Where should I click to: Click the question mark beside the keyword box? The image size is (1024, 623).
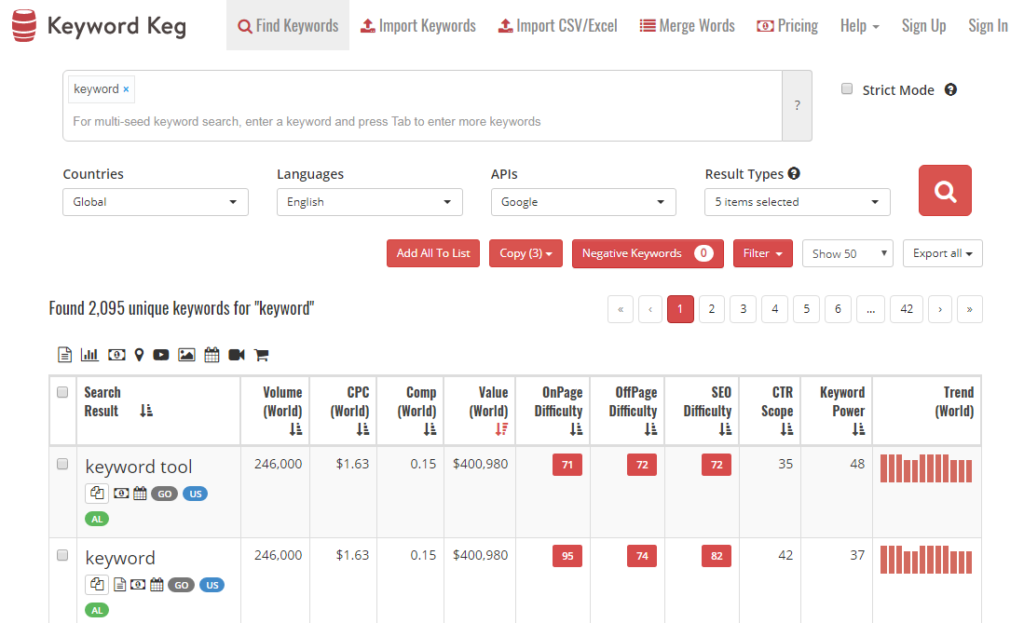[797, 105]
